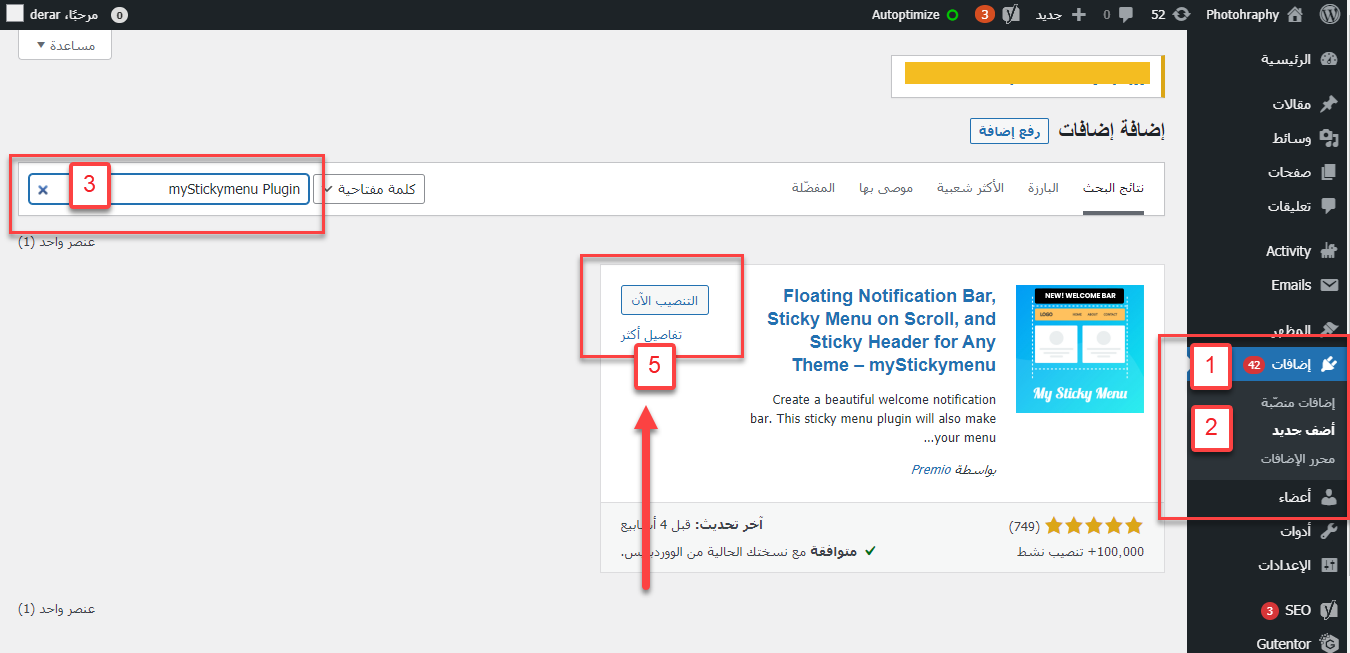The image size is (1350, 653).
Task: Switch to the نتائج البحث tab
Action: click(x=1114, y=188)
